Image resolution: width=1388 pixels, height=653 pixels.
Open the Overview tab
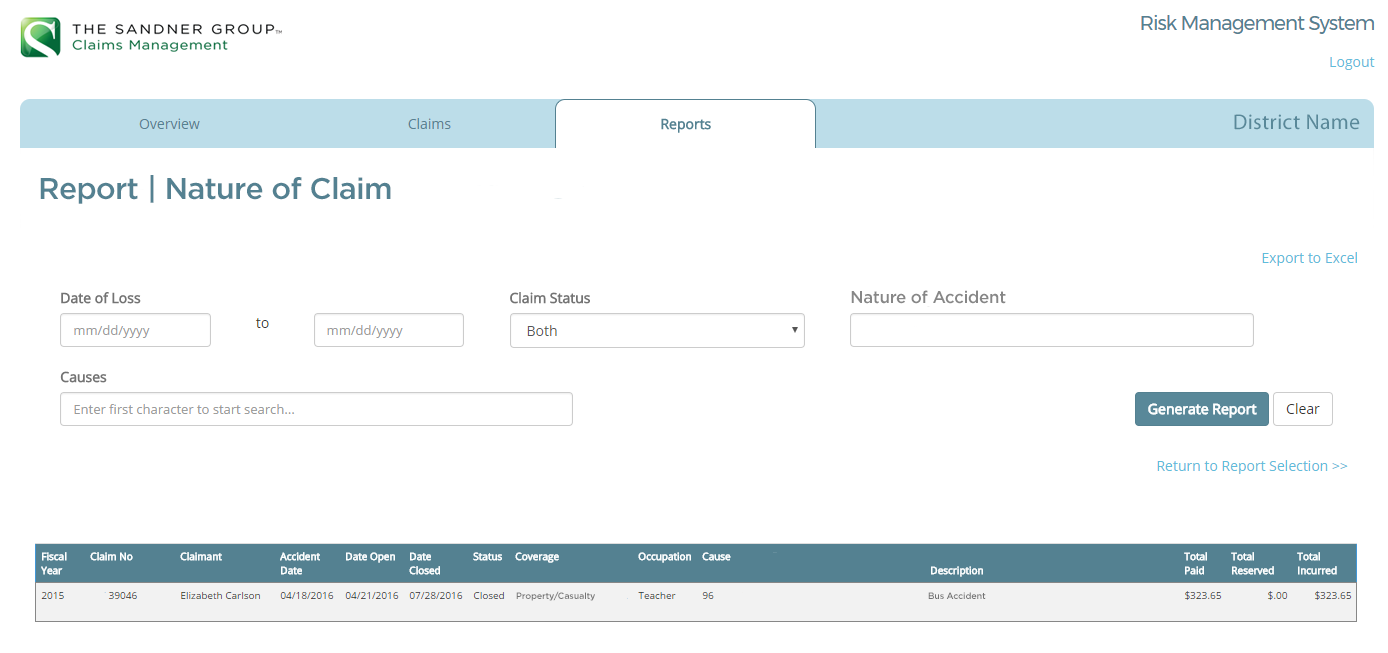[x=169, y=124]
